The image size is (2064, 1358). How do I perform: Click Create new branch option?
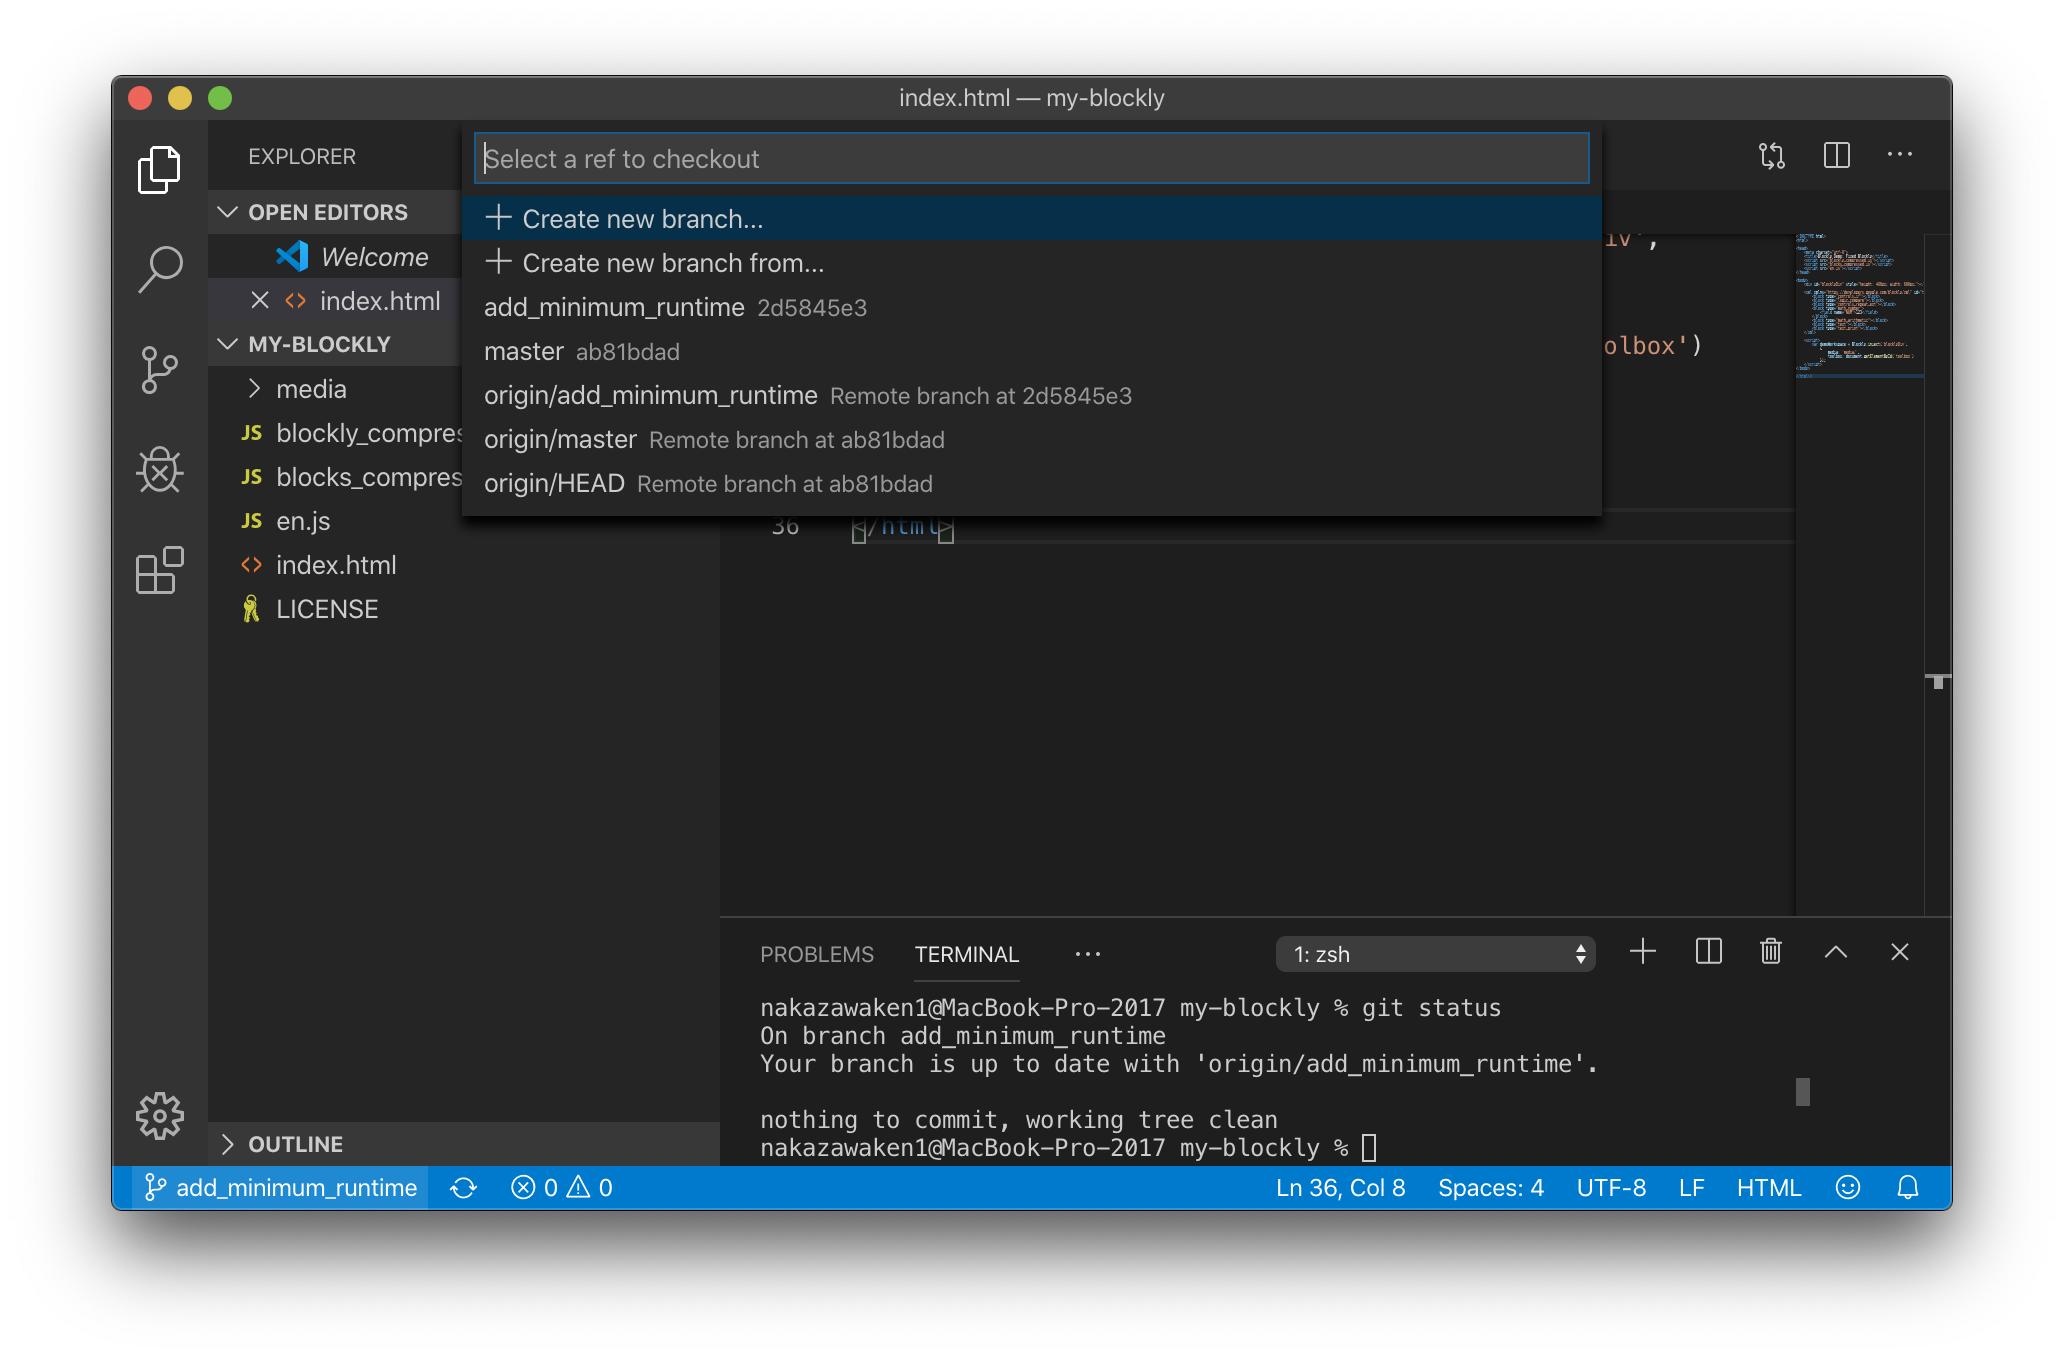point(642,218)
